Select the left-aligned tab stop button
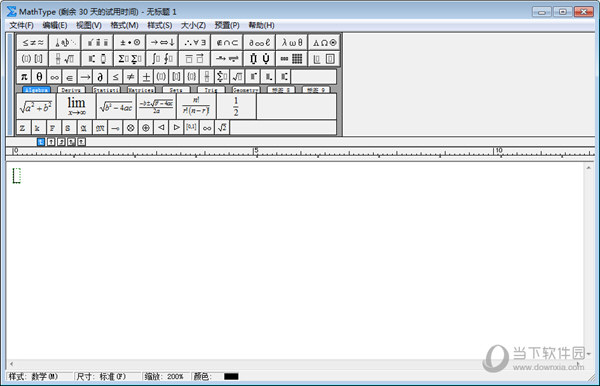Image resolution: width=600 pixels, height=386 pixels. point(41,142)
